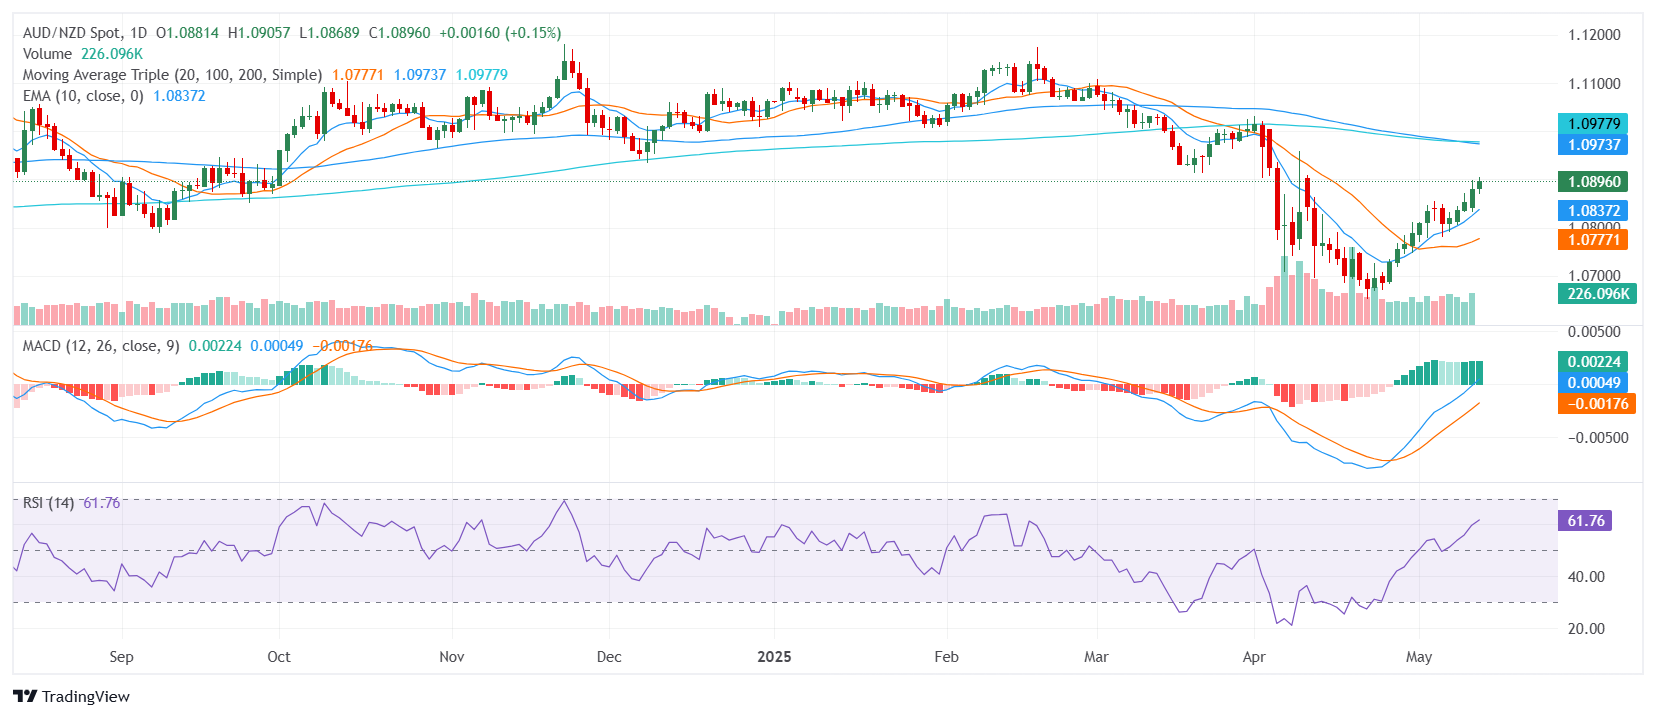1656x718 pixels.
Task: Select the RSI (14) indicator label
Action: point(48,503)
